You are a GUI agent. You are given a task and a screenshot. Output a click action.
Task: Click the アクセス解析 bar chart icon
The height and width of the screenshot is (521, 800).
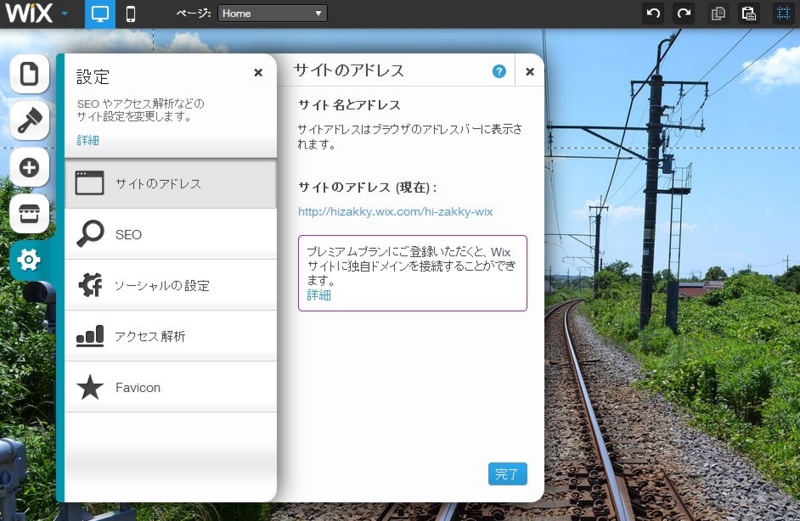point(90,336)
